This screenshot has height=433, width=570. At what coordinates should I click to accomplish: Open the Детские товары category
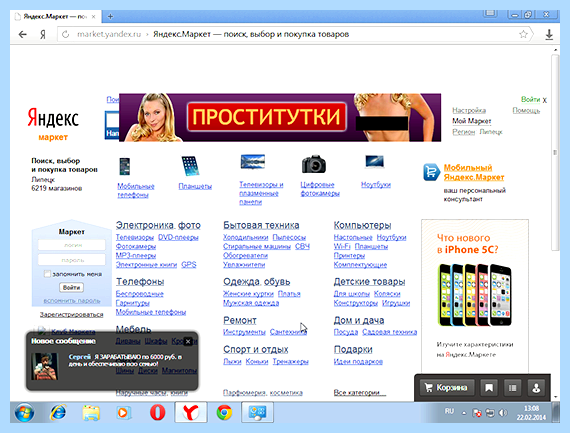[x=369, y=282]
